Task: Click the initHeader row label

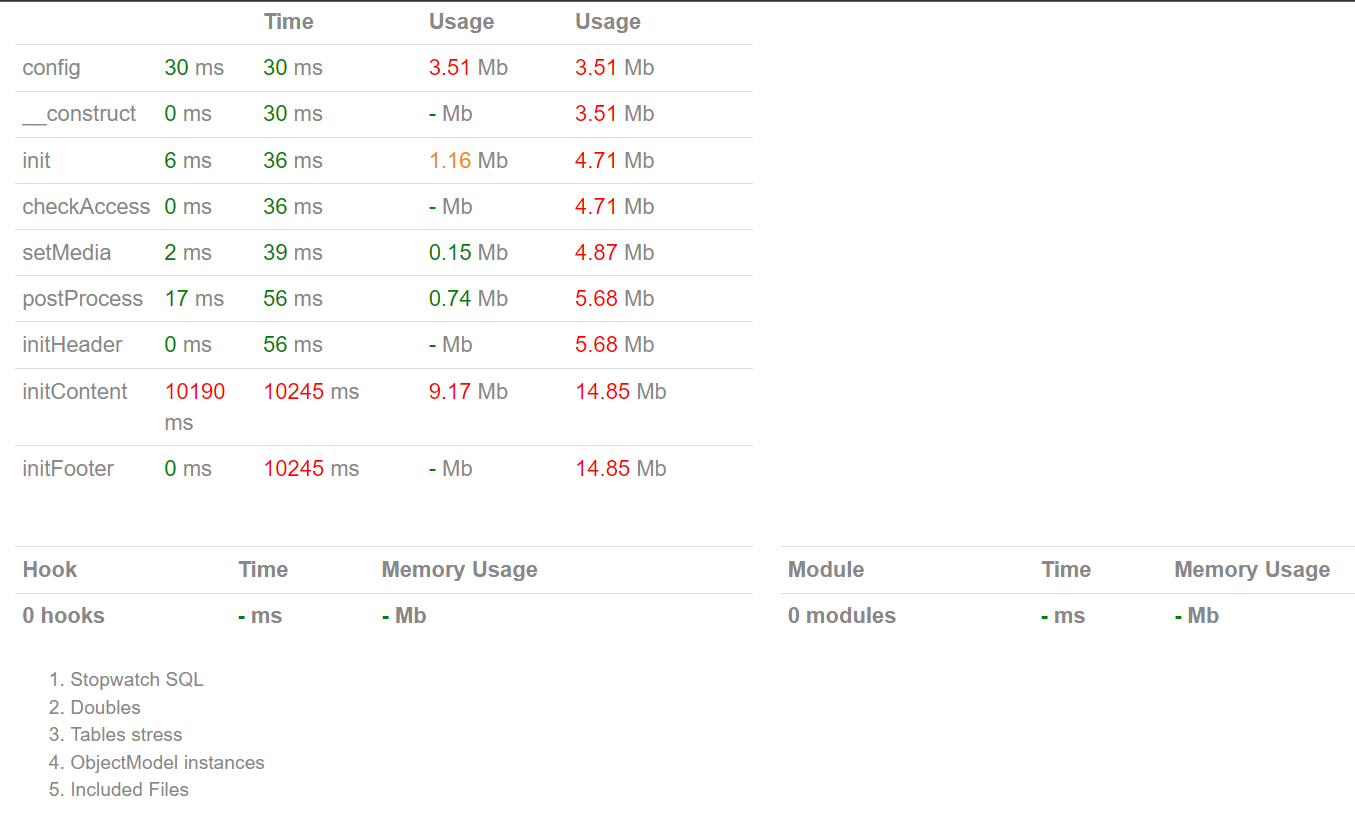Action: [x=73, y=344]
